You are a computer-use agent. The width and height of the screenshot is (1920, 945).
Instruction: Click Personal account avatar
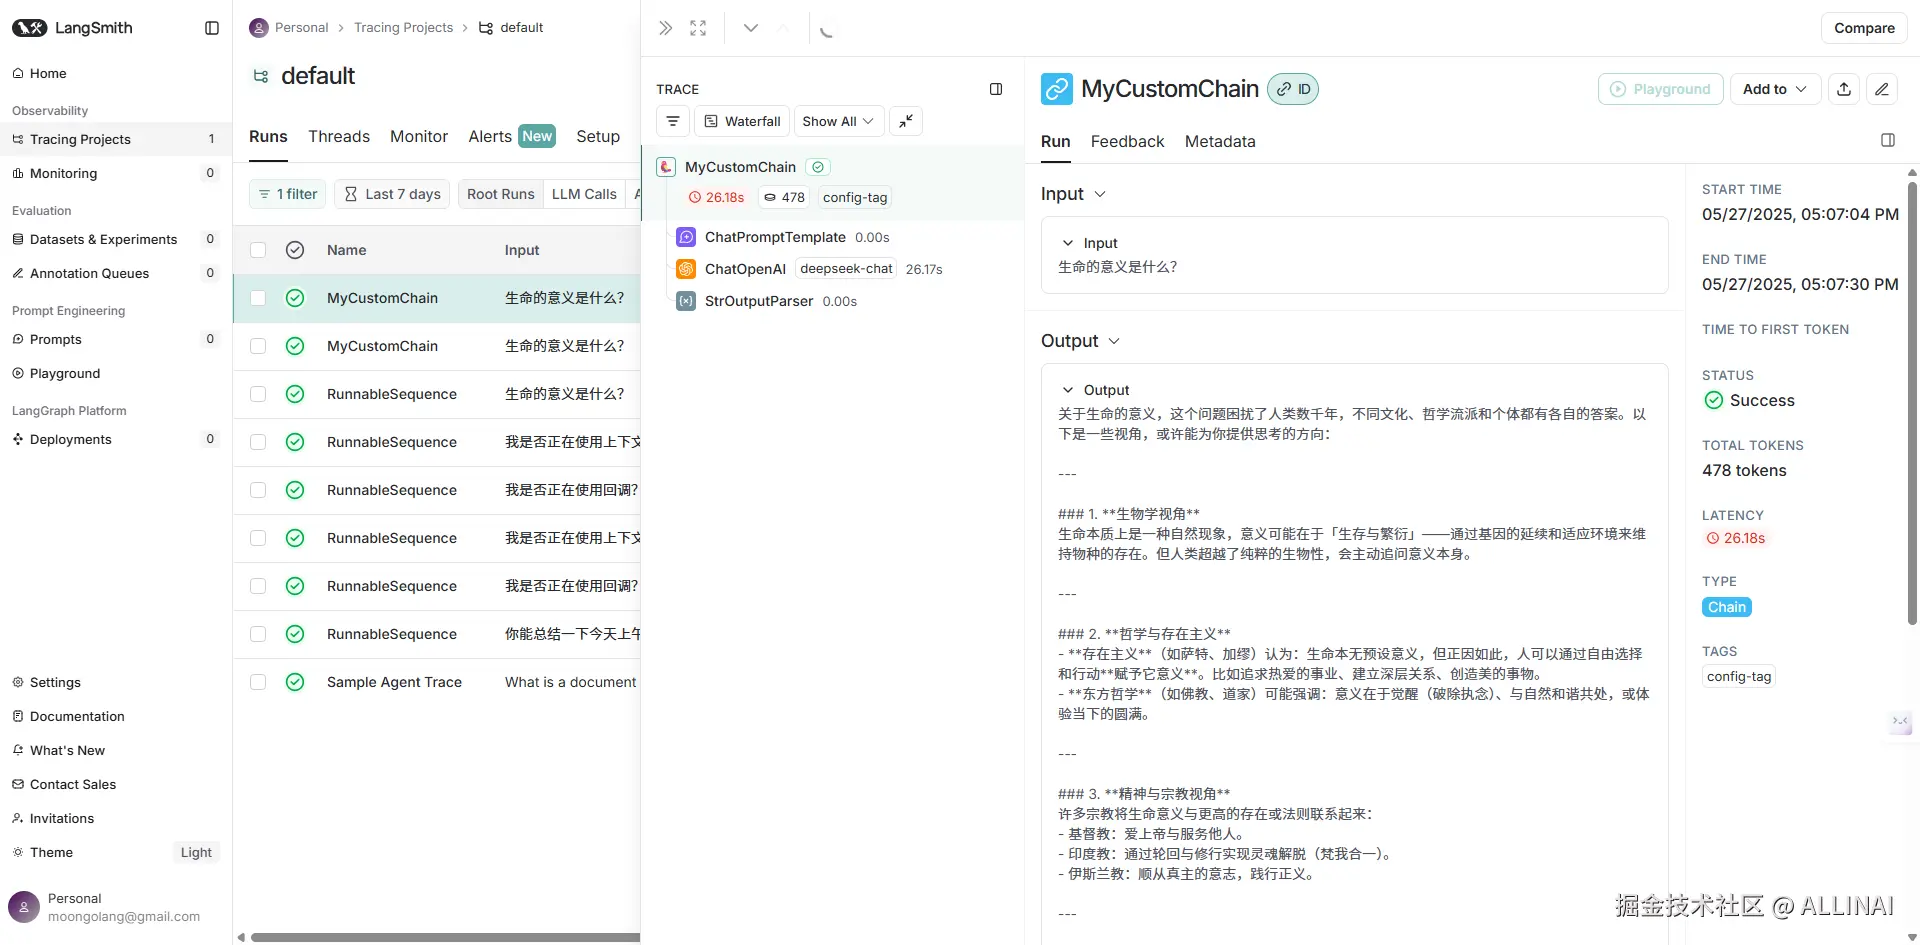pos(24,907)
